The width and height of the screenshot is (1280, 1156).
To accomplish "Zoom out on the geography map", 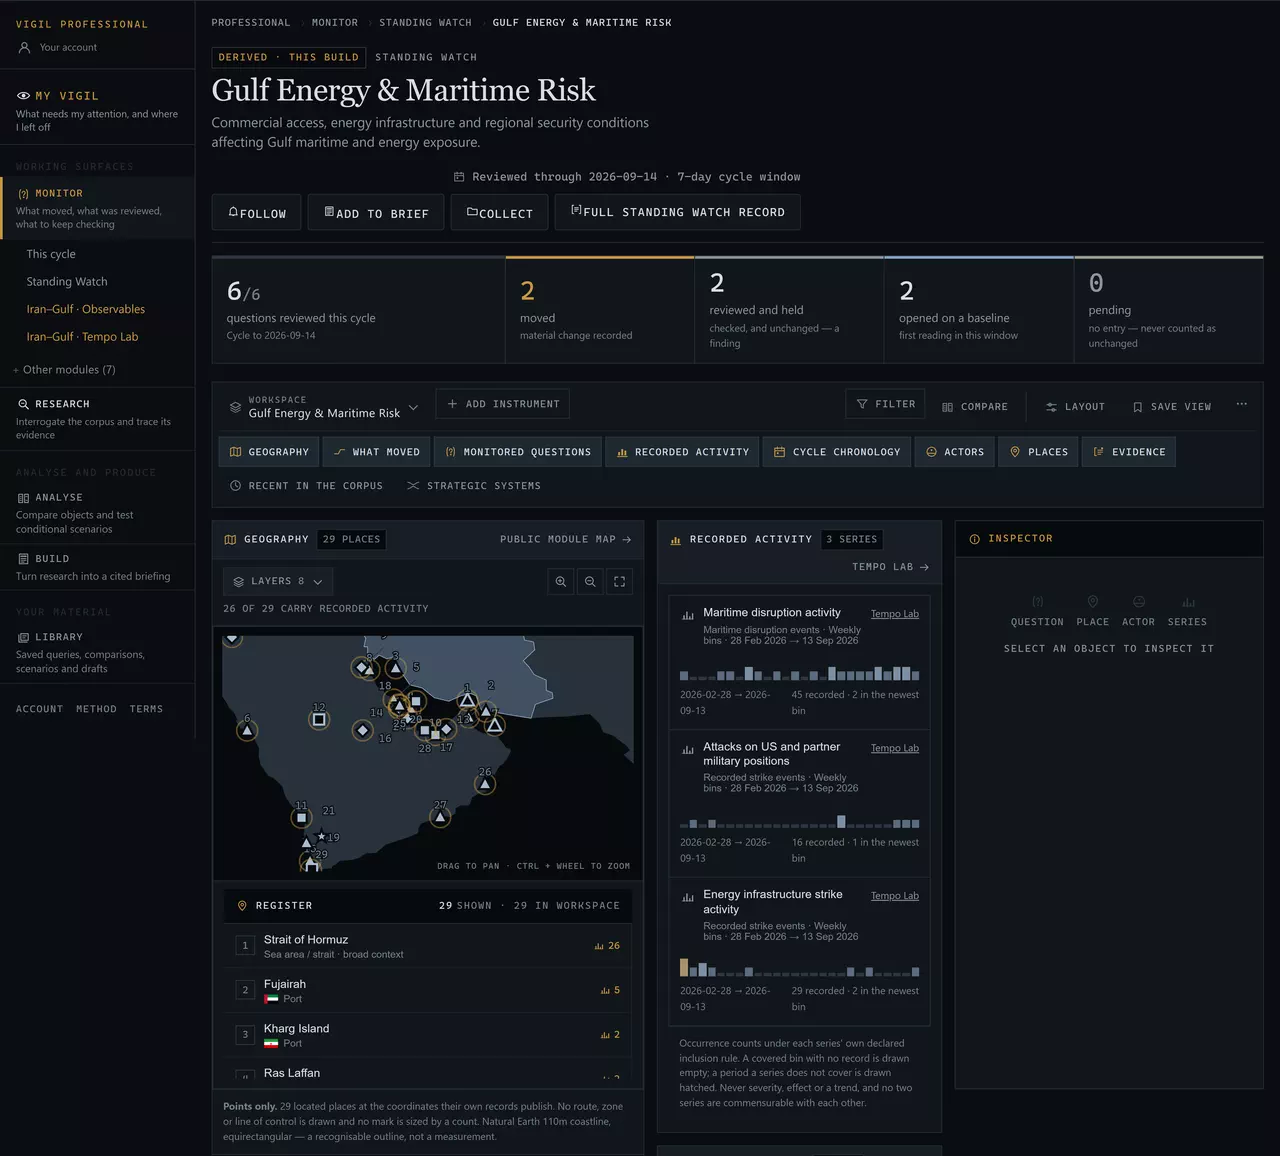I will tap(590, 581).
